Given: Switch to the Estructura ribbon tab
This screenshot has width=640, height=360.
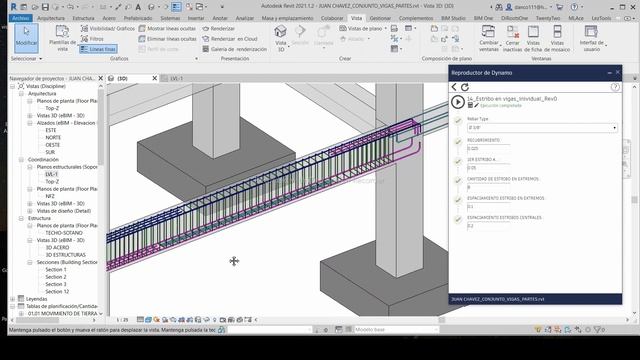Looking at the screenshot, I should pyautogui.click(x=83, y=18).
